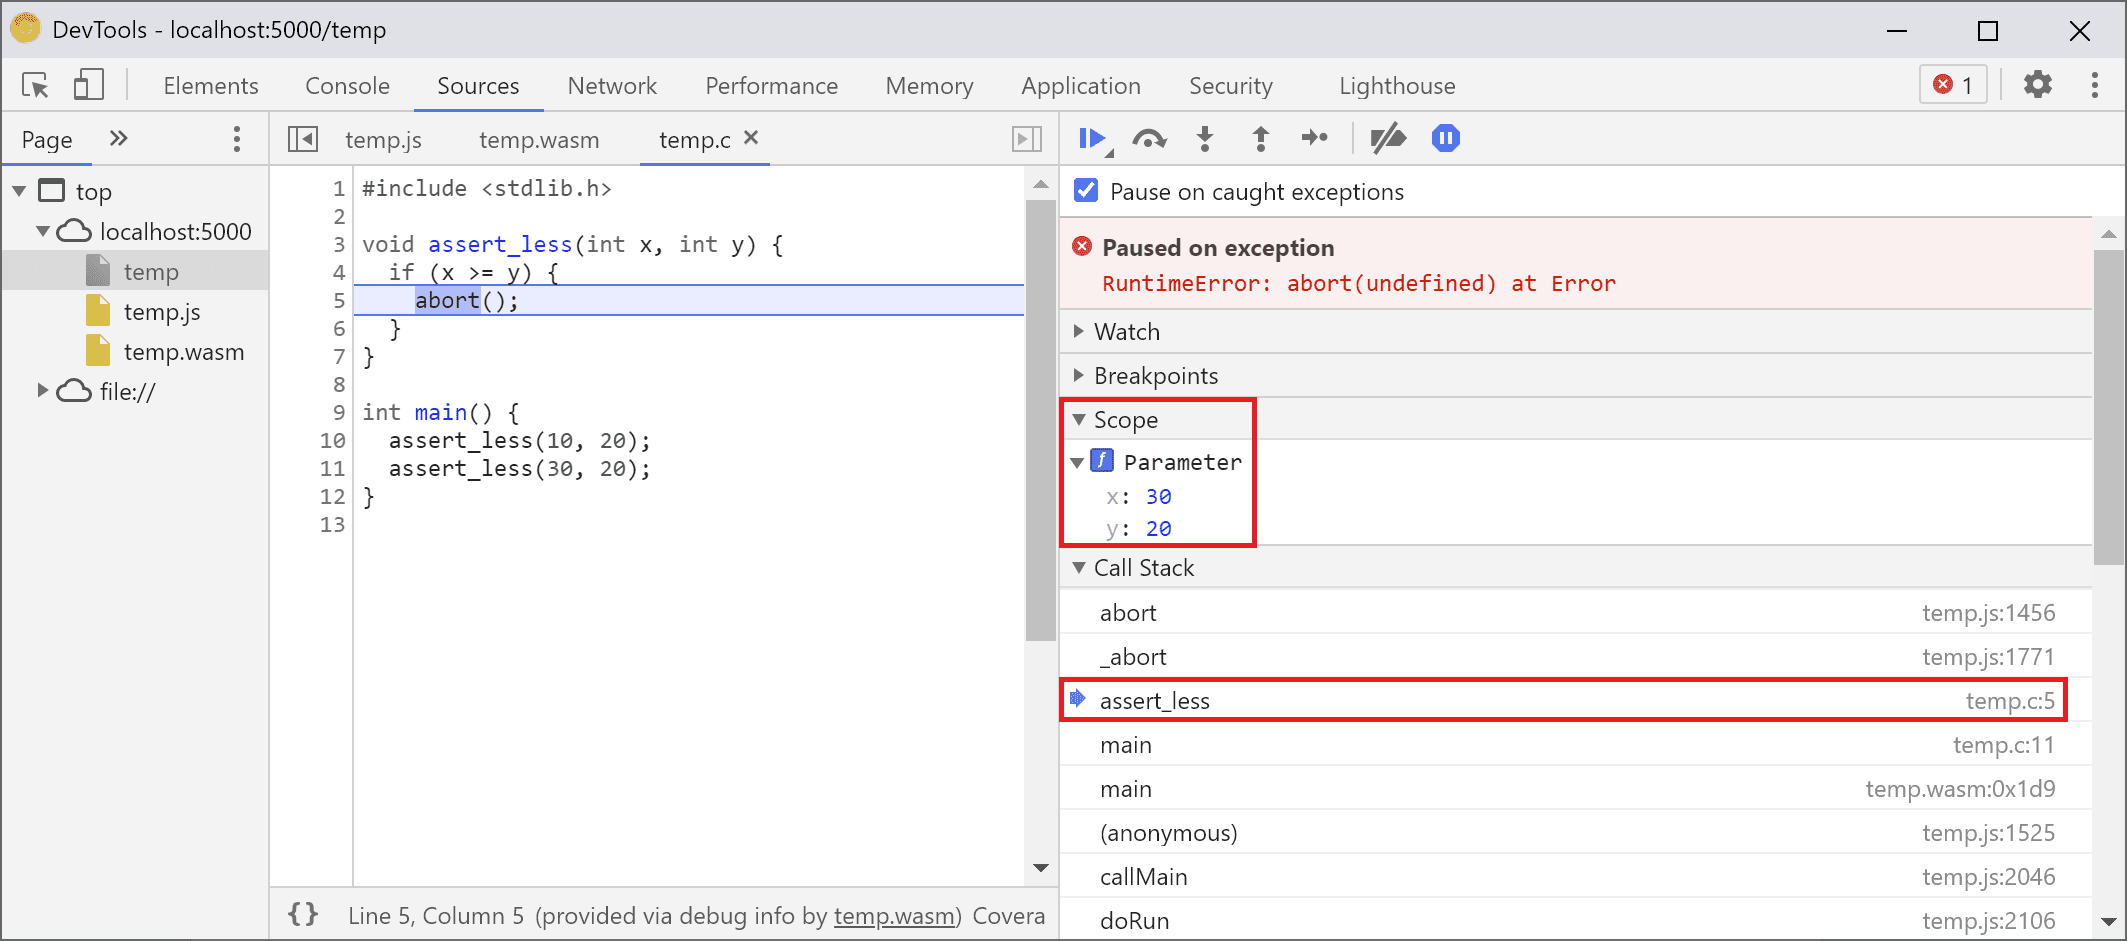Click the device toolbar toggle icon
This screenshot has width=2127, height=941.
click(x=88, y=85)
